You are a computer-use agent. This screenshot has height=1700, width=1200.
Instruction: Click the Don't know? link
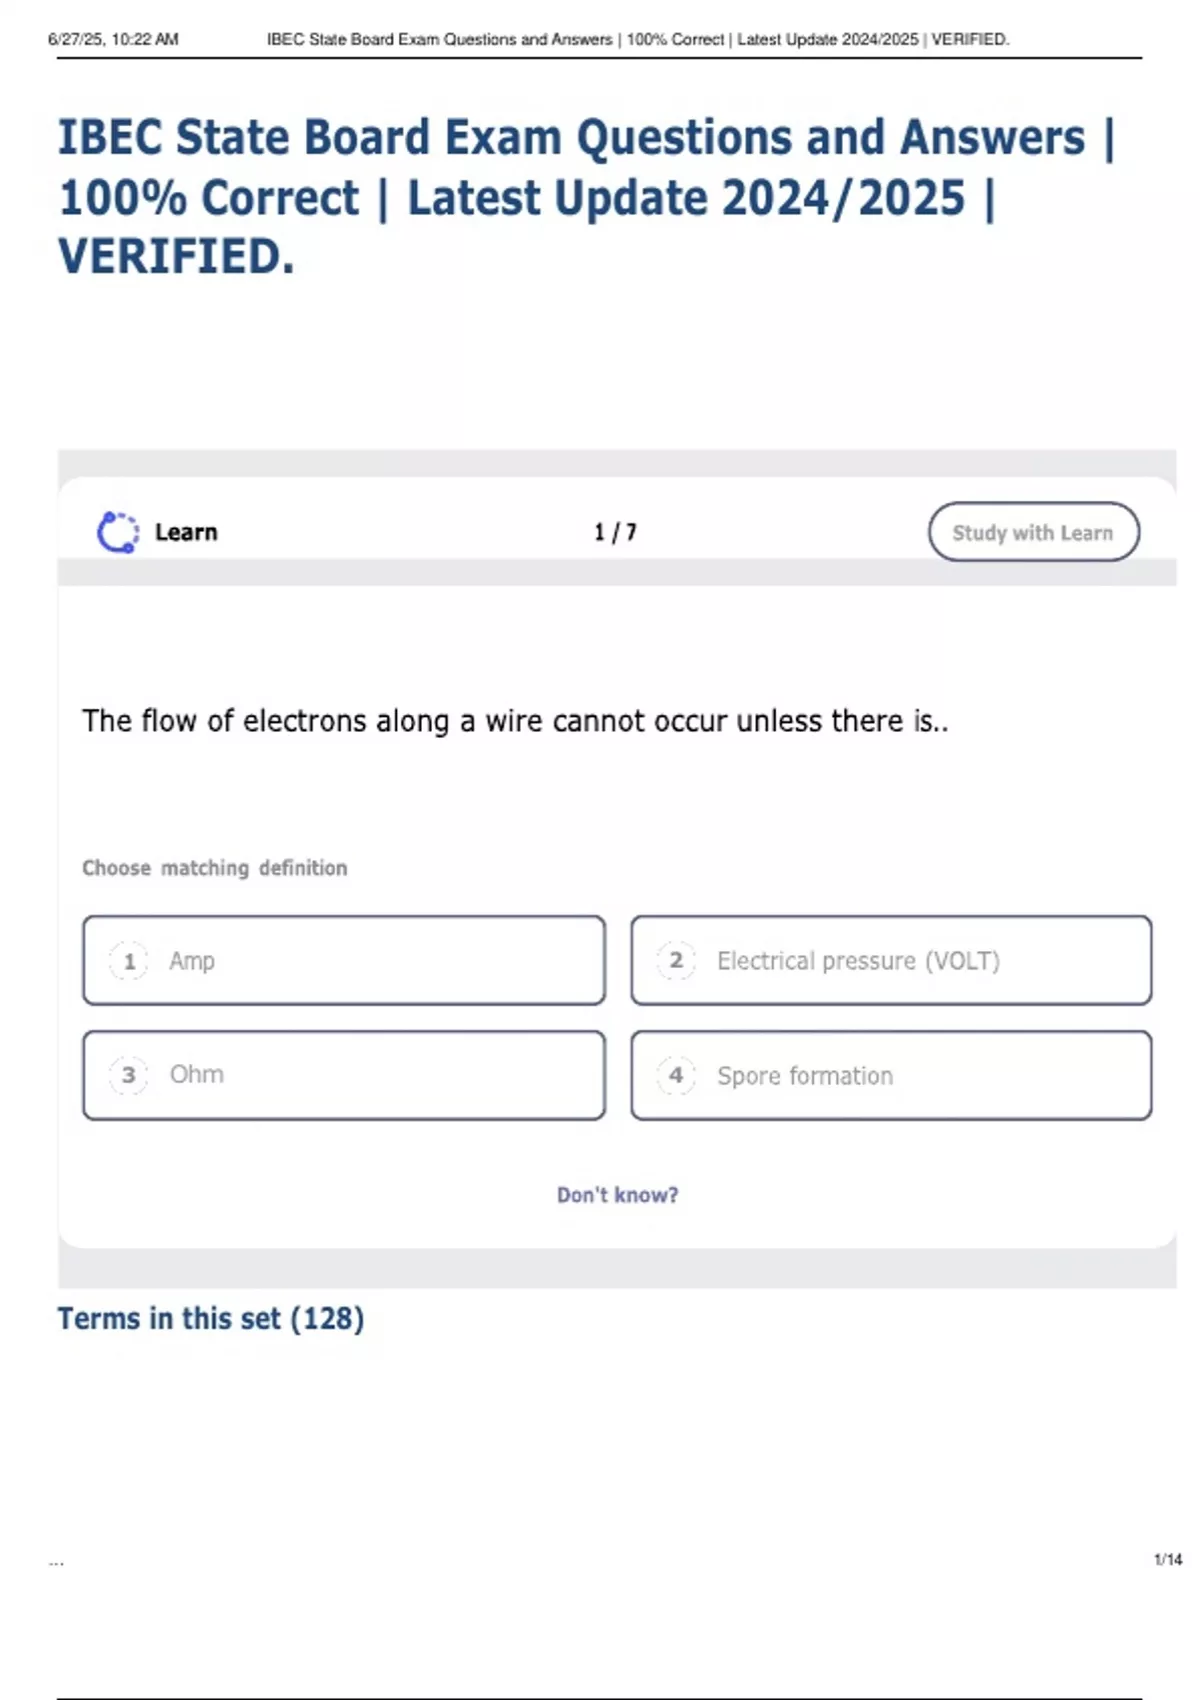point(617,1195)
